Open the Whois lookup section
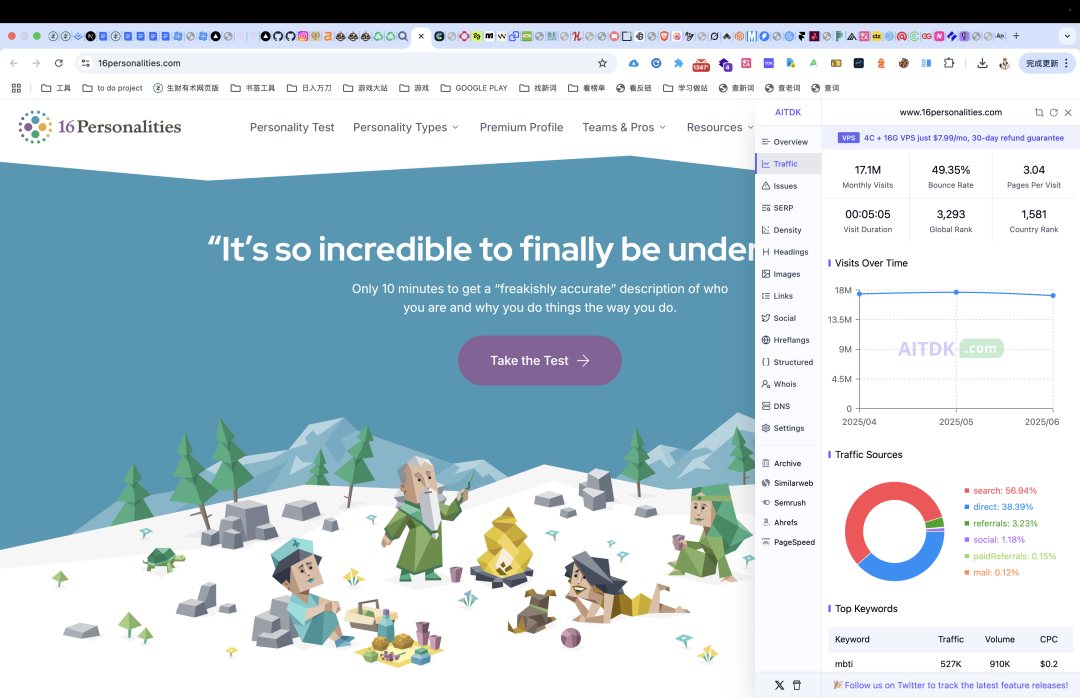Screen dimensions: 1080x698 (x=779, y=384)
